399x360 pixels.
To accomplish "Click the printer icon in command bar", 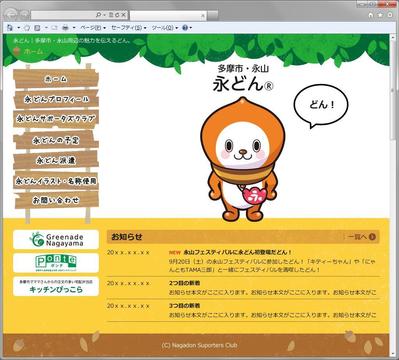I will [66, 28].
